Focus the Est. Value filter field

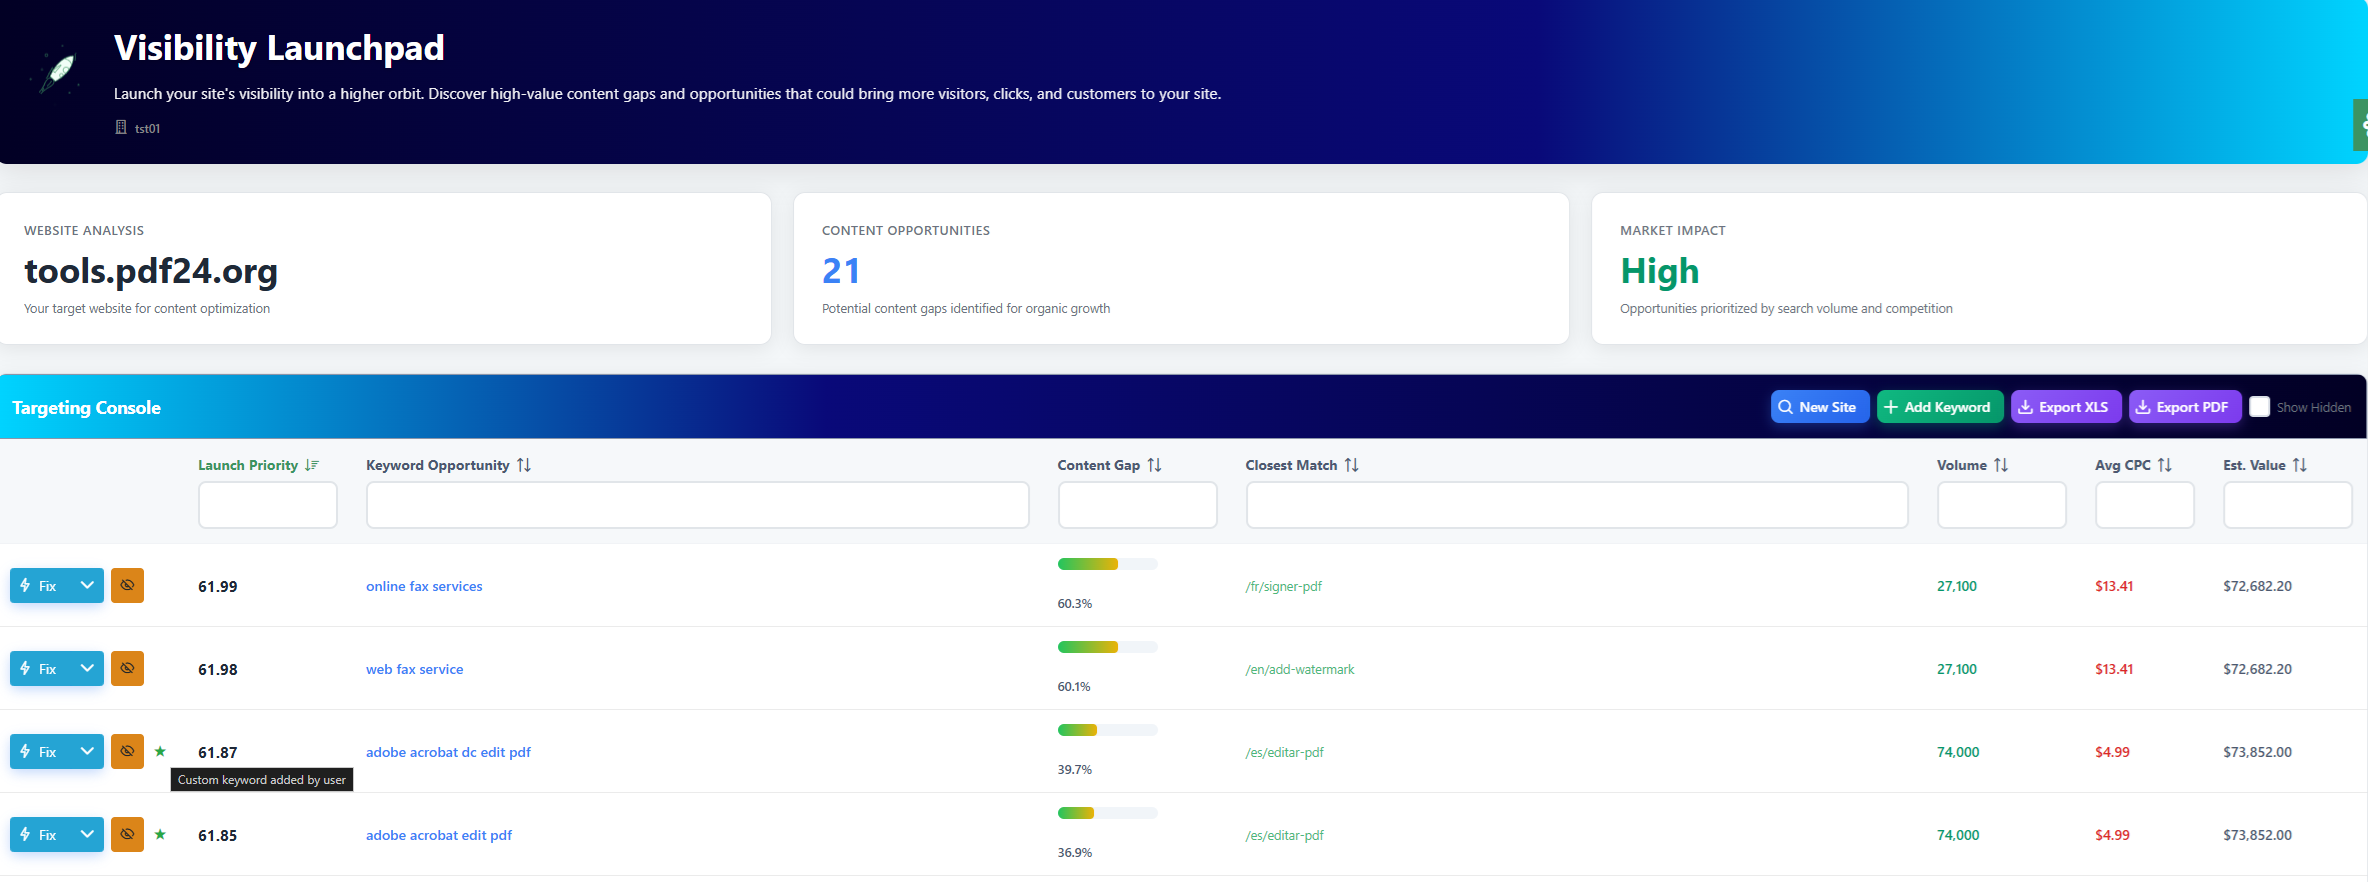(2288, 505)
